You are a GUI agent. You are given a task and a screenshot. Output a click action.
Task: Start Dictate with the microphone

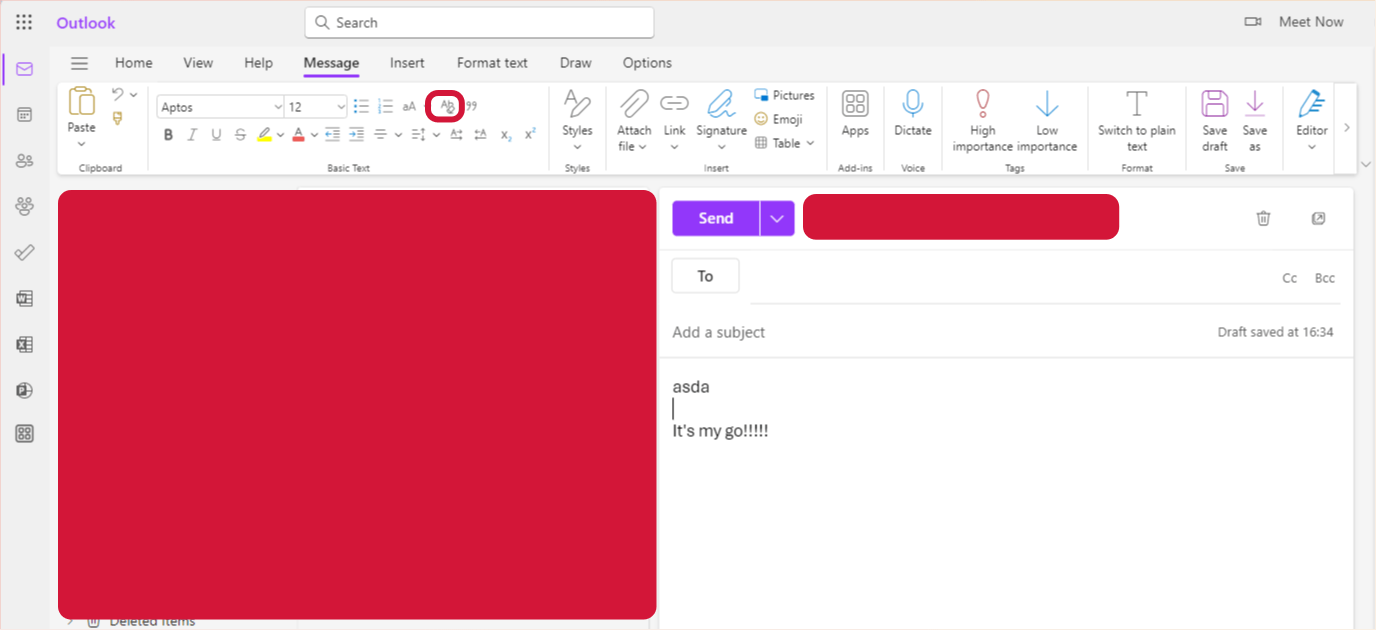pyautogui.click(x=912, y=114)
